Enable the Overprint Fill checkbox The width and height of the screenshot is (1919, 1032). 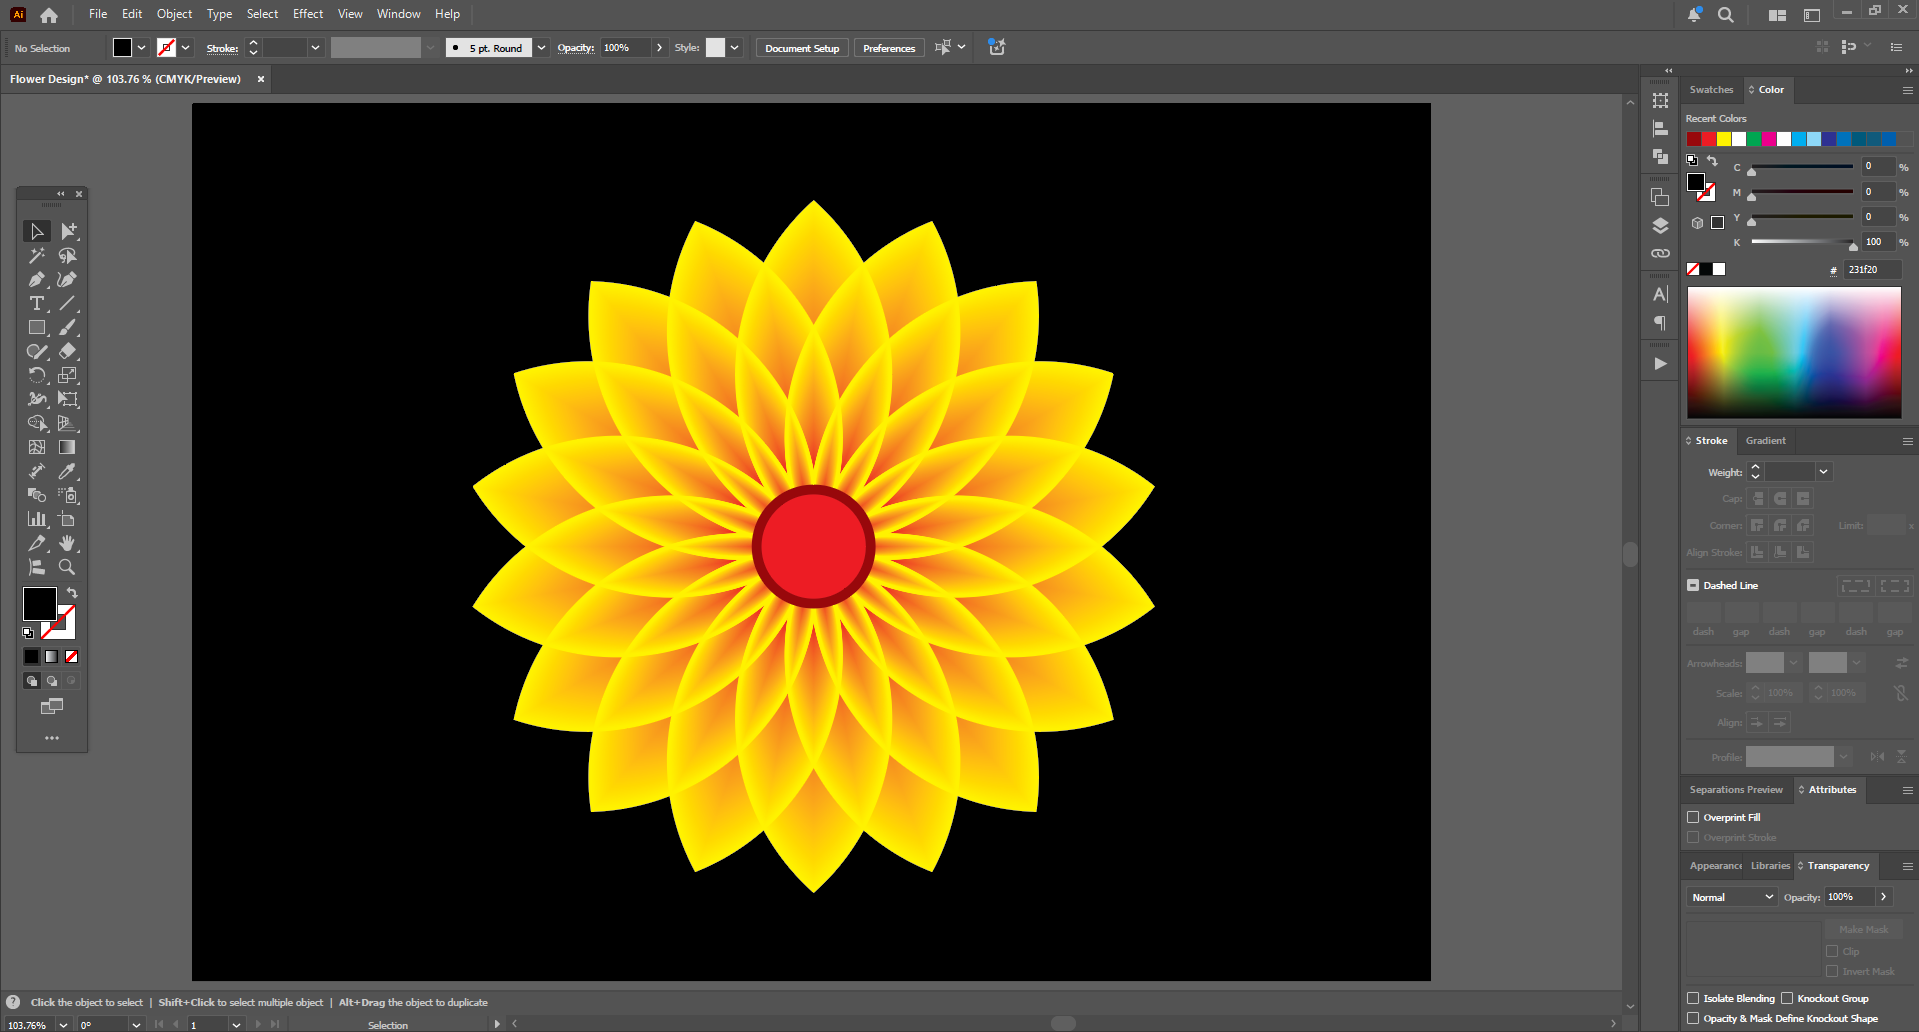click(x=1693, y=817)
